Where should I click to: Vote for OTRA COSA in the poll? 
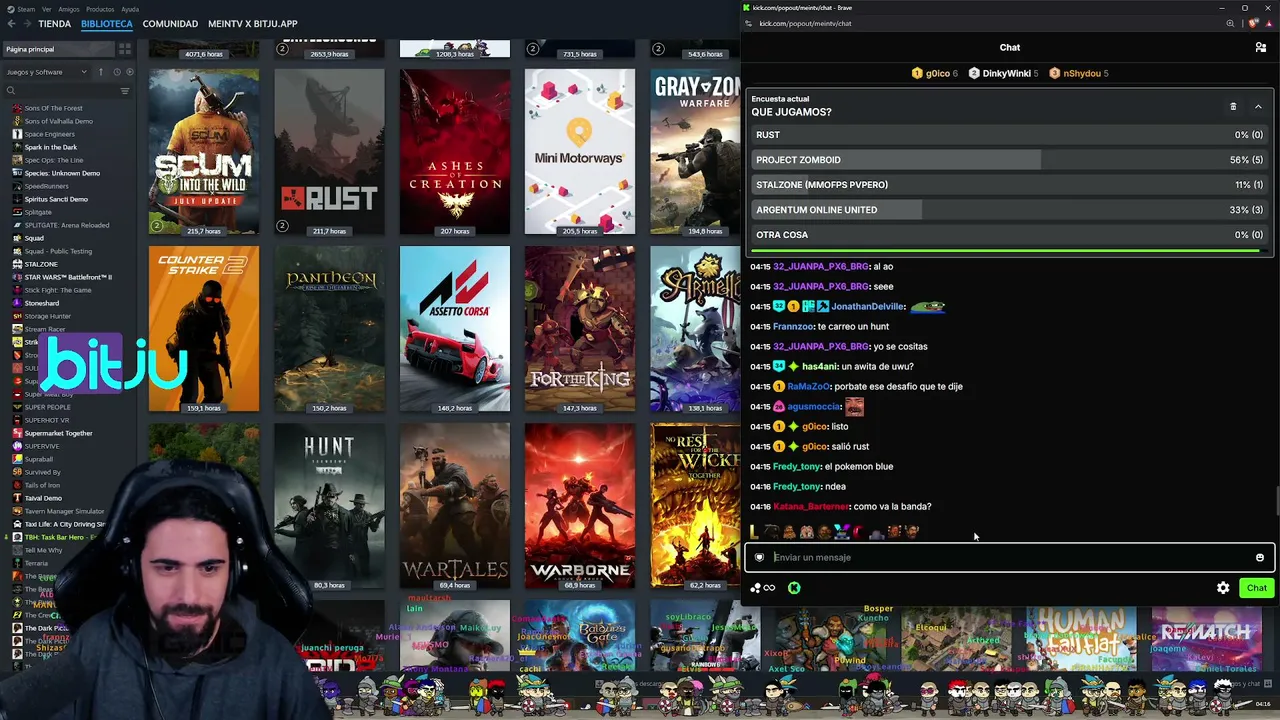click(1009, 235)
